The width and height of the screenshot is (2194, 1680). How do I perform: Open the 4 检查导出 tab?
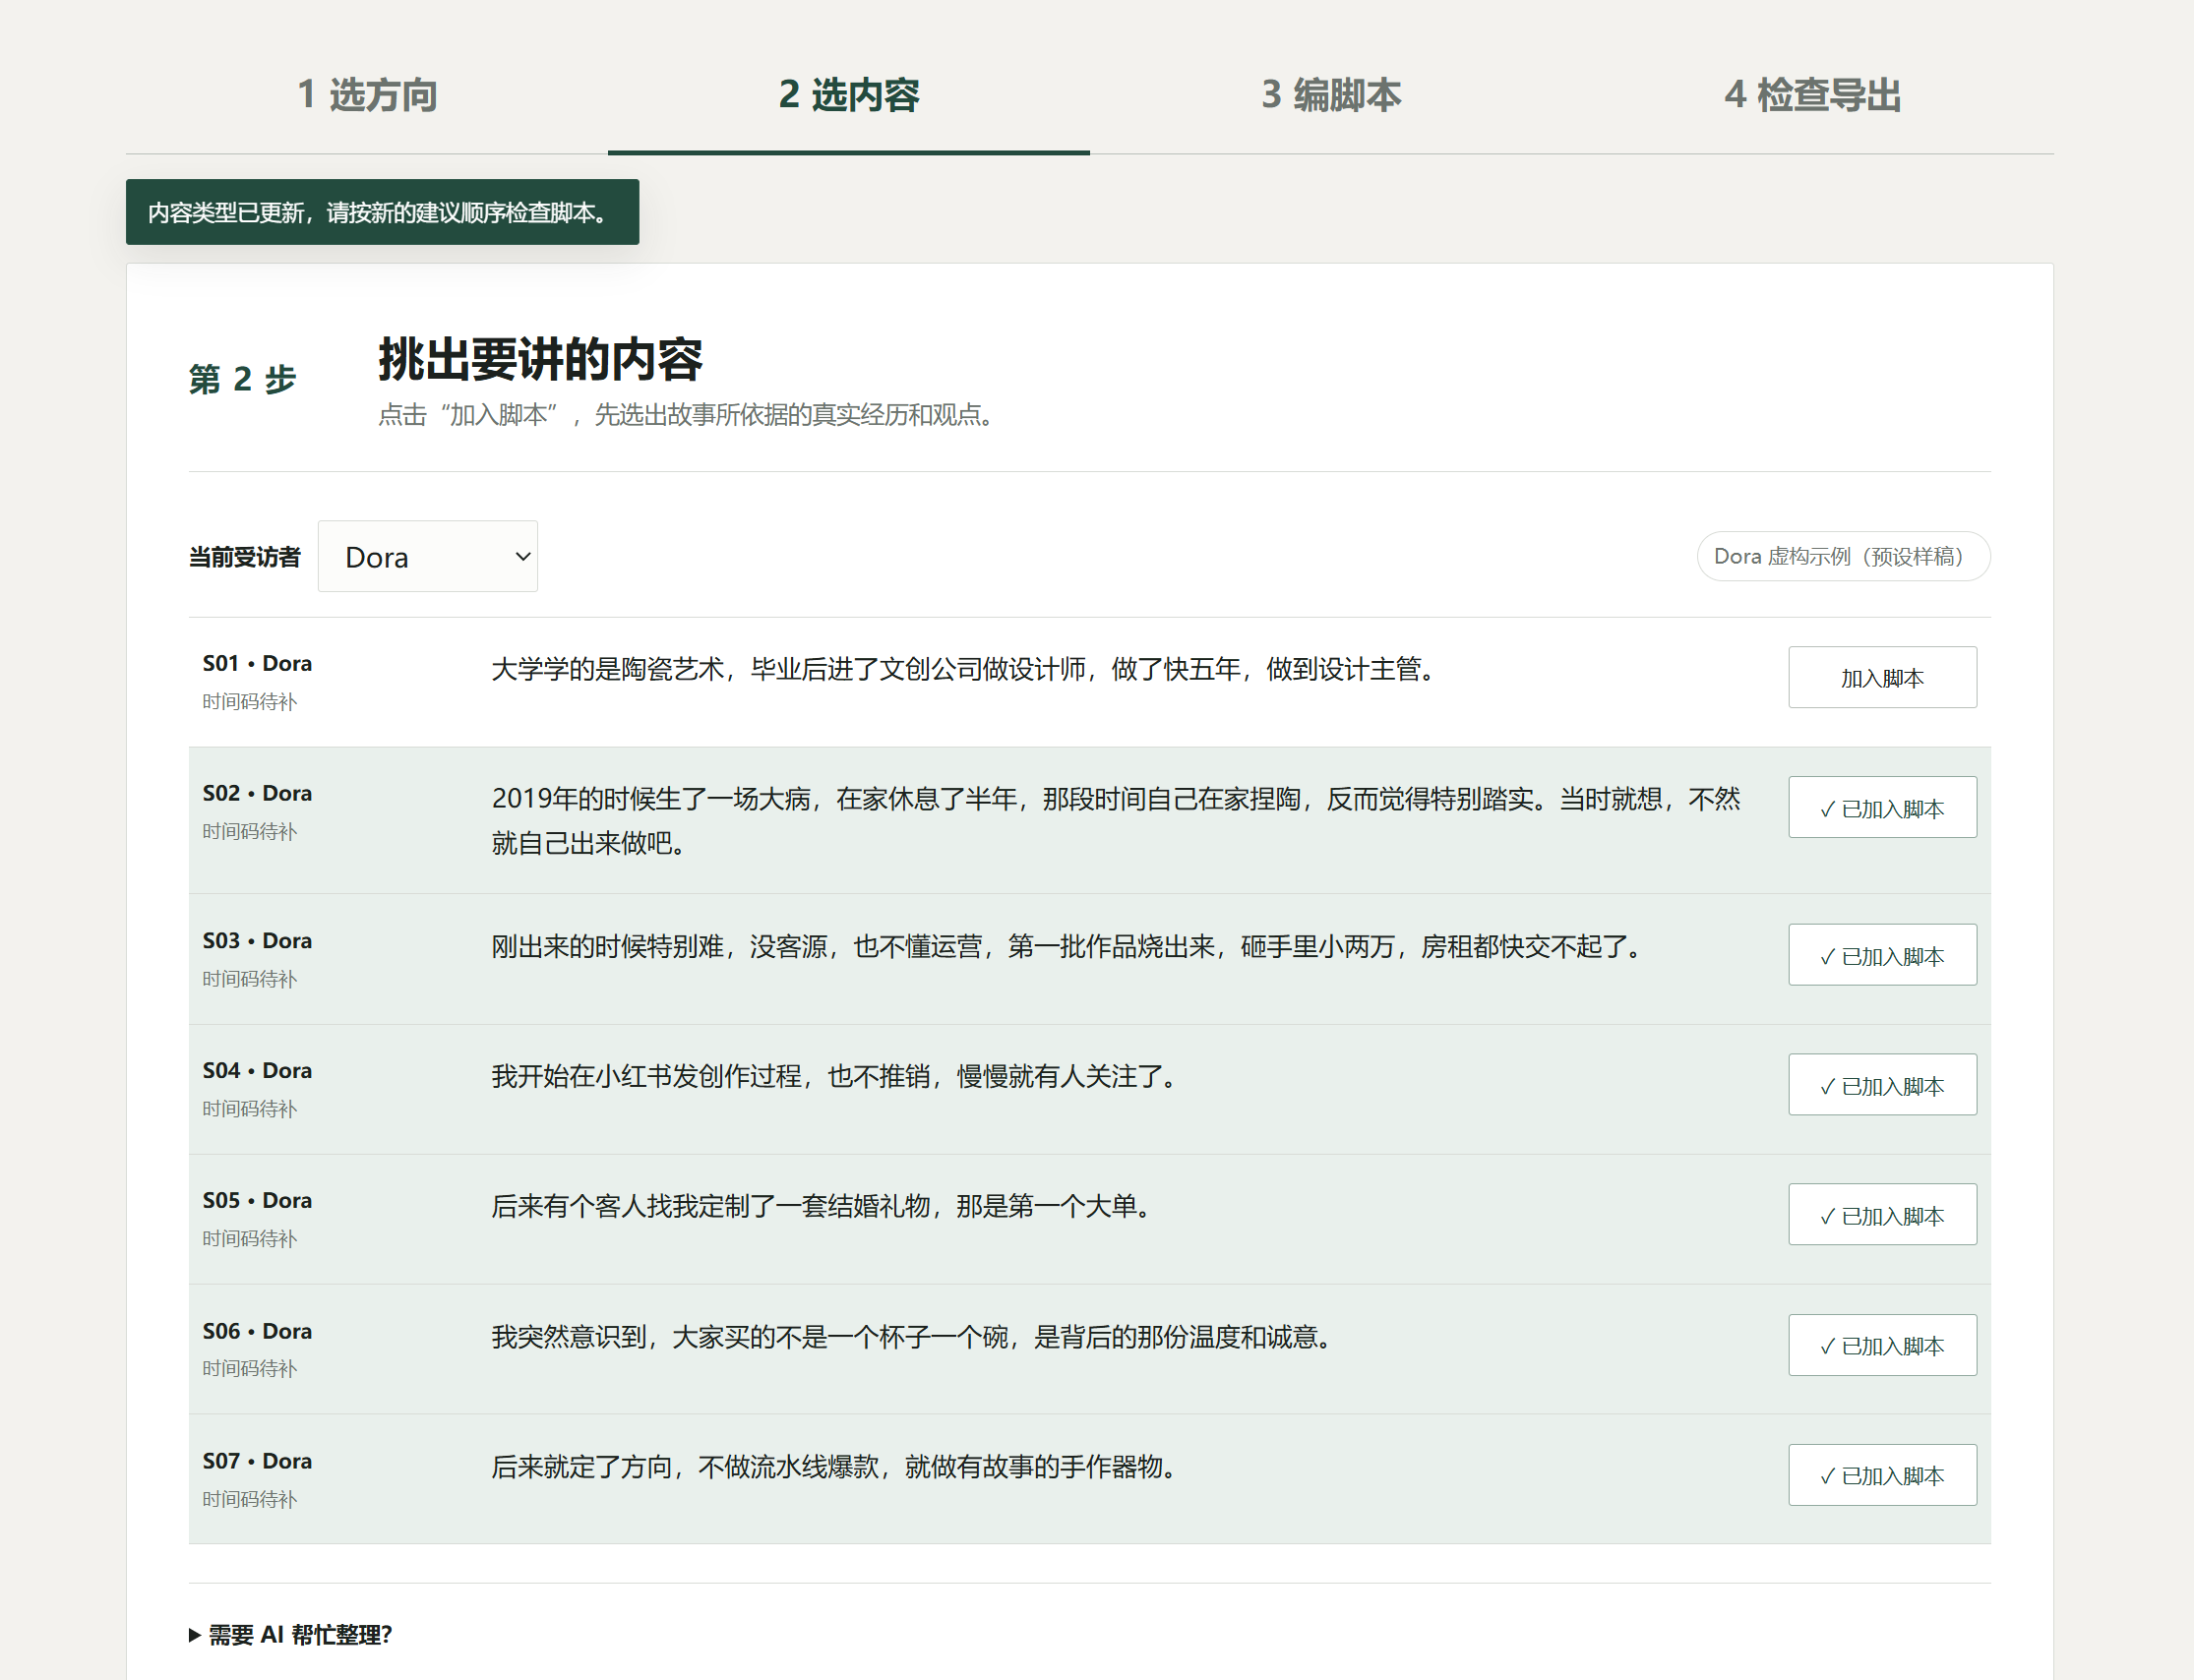(1813, 95)
